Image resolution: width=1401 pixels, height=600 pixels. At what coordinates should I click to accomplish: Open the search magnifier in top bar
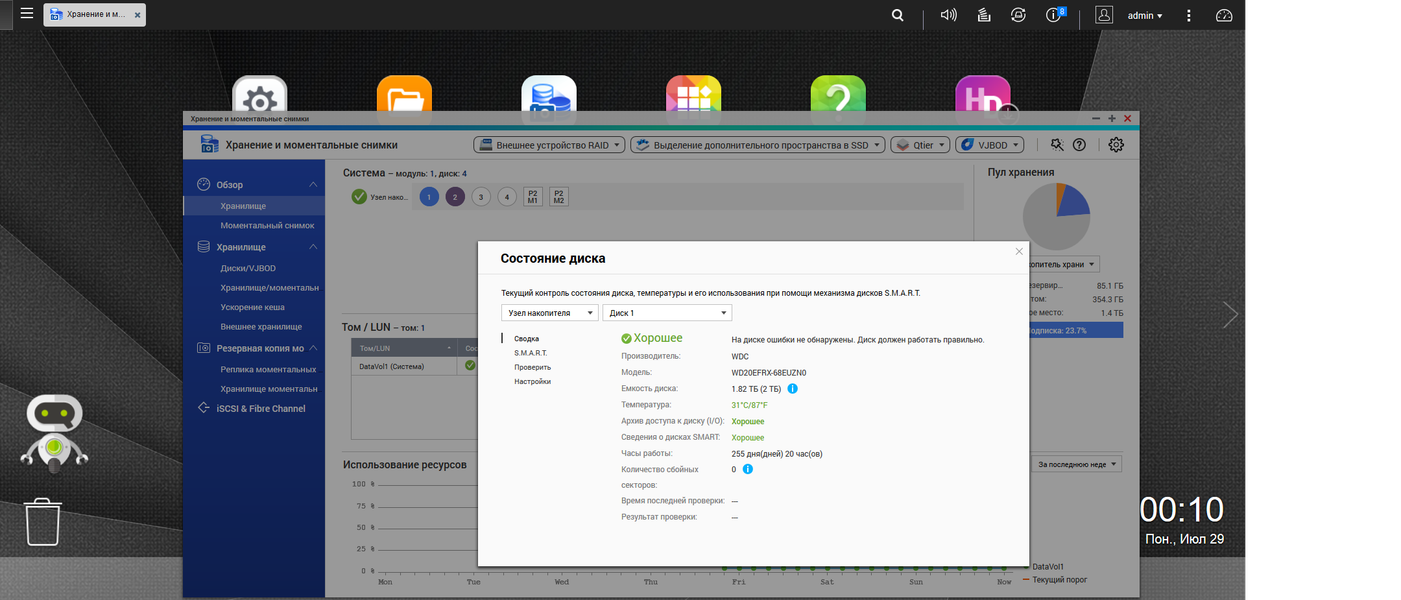[x=898, y=15]
